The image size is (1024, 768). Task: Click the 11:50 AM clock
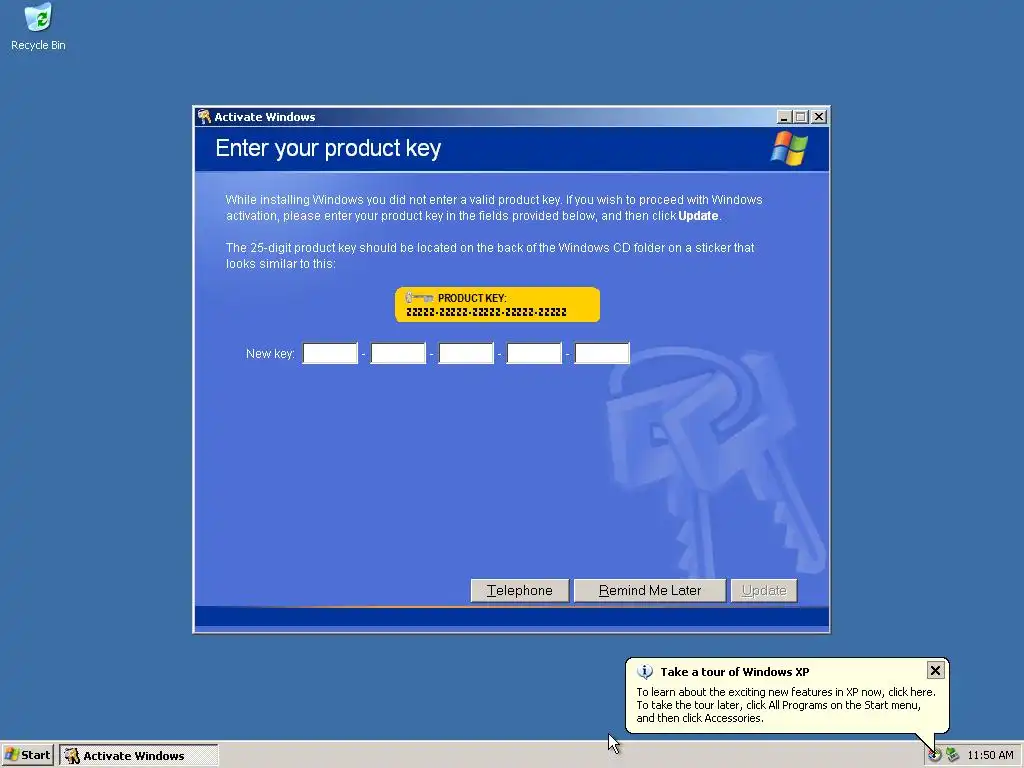pos(990,755)
